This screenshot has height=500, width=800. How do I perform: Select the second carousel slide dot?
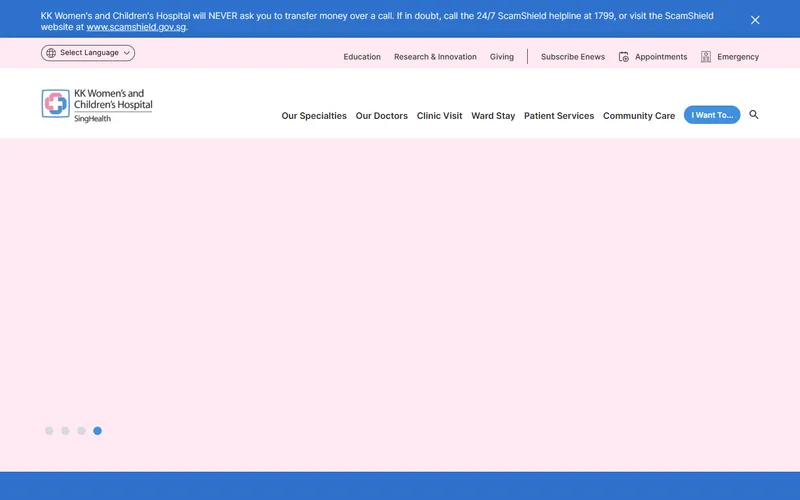tap(65, 431)
